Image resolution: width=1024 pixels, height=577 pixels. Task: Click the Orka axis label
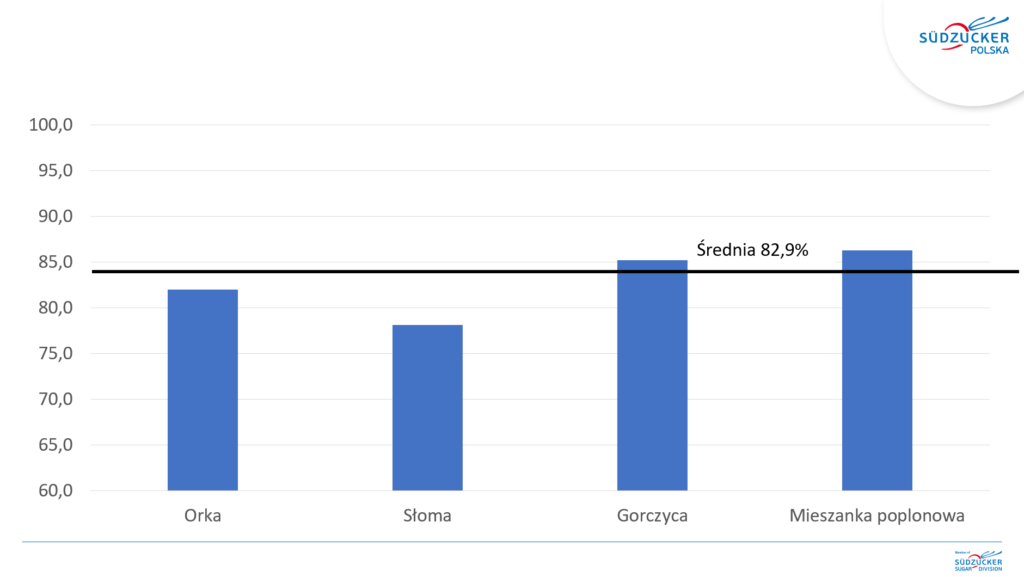tap(202, 516)
